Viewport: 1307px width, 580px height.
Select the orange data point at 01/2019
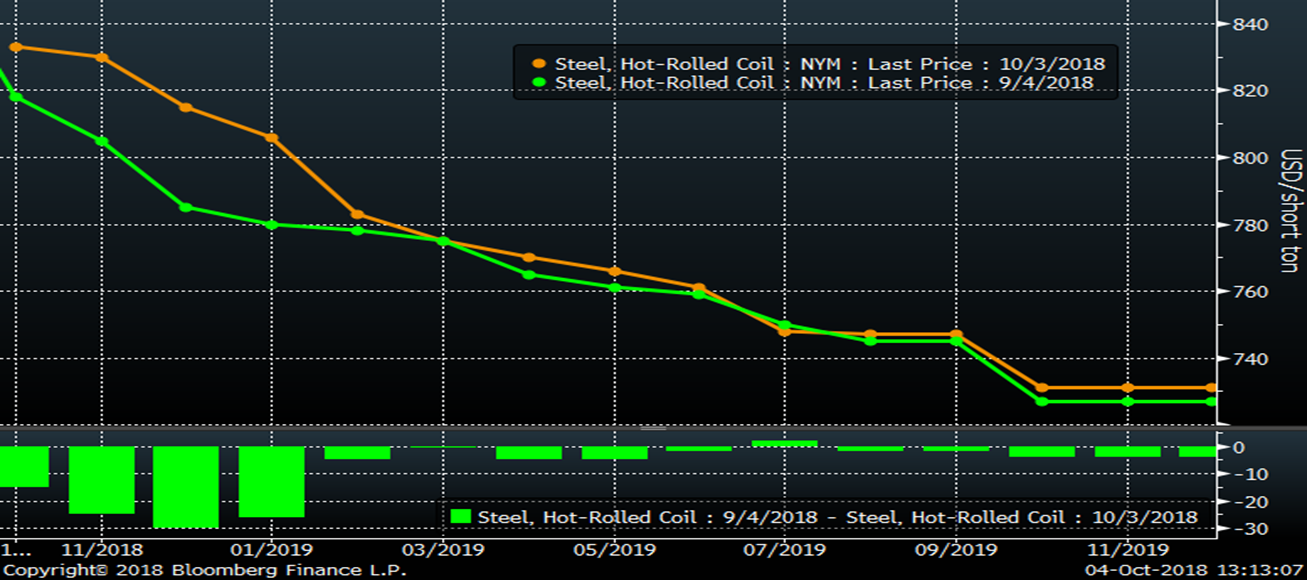271,137
